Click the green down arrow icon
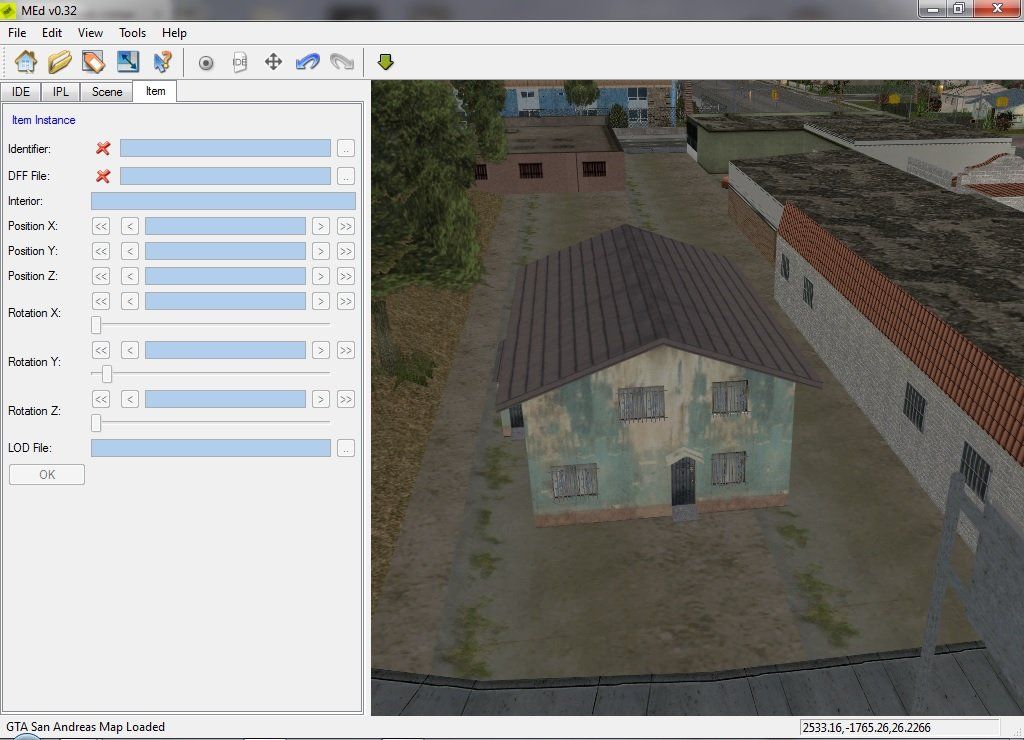This screenshot has width=1024, height=740. tap(385, 62)
